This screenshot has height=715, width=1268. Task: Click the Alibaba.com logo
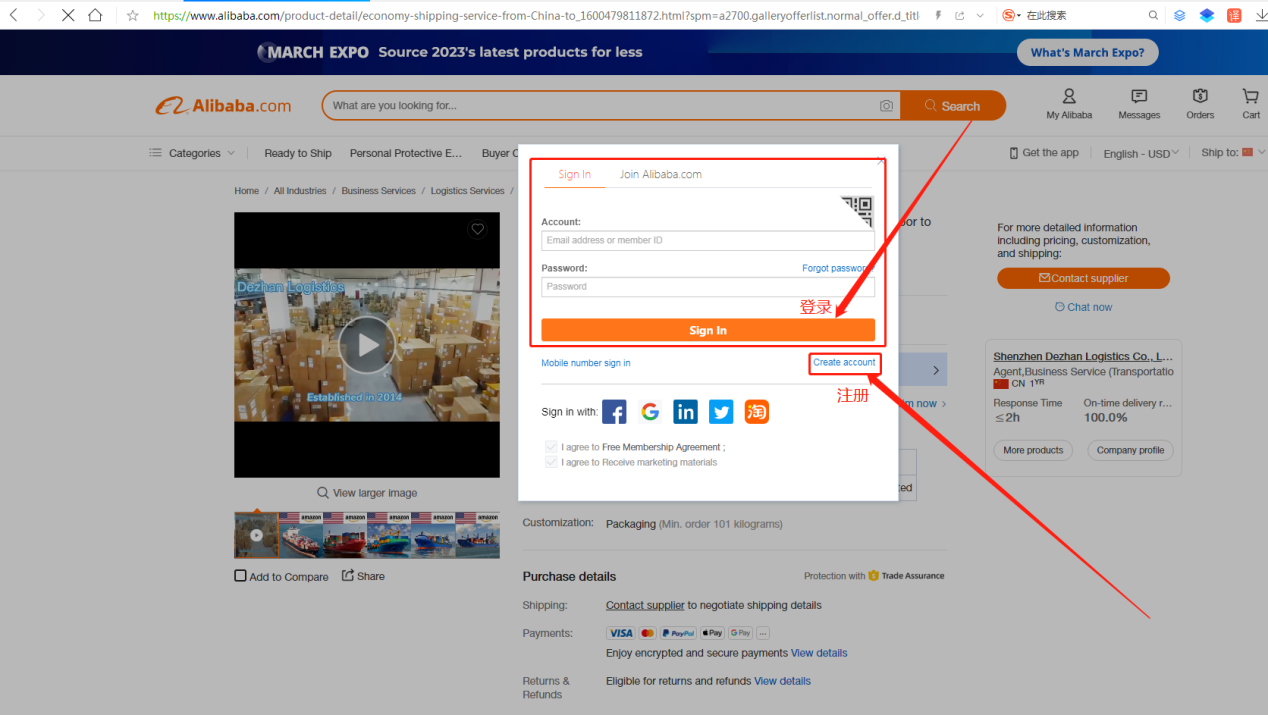click(x=223, y=106)
